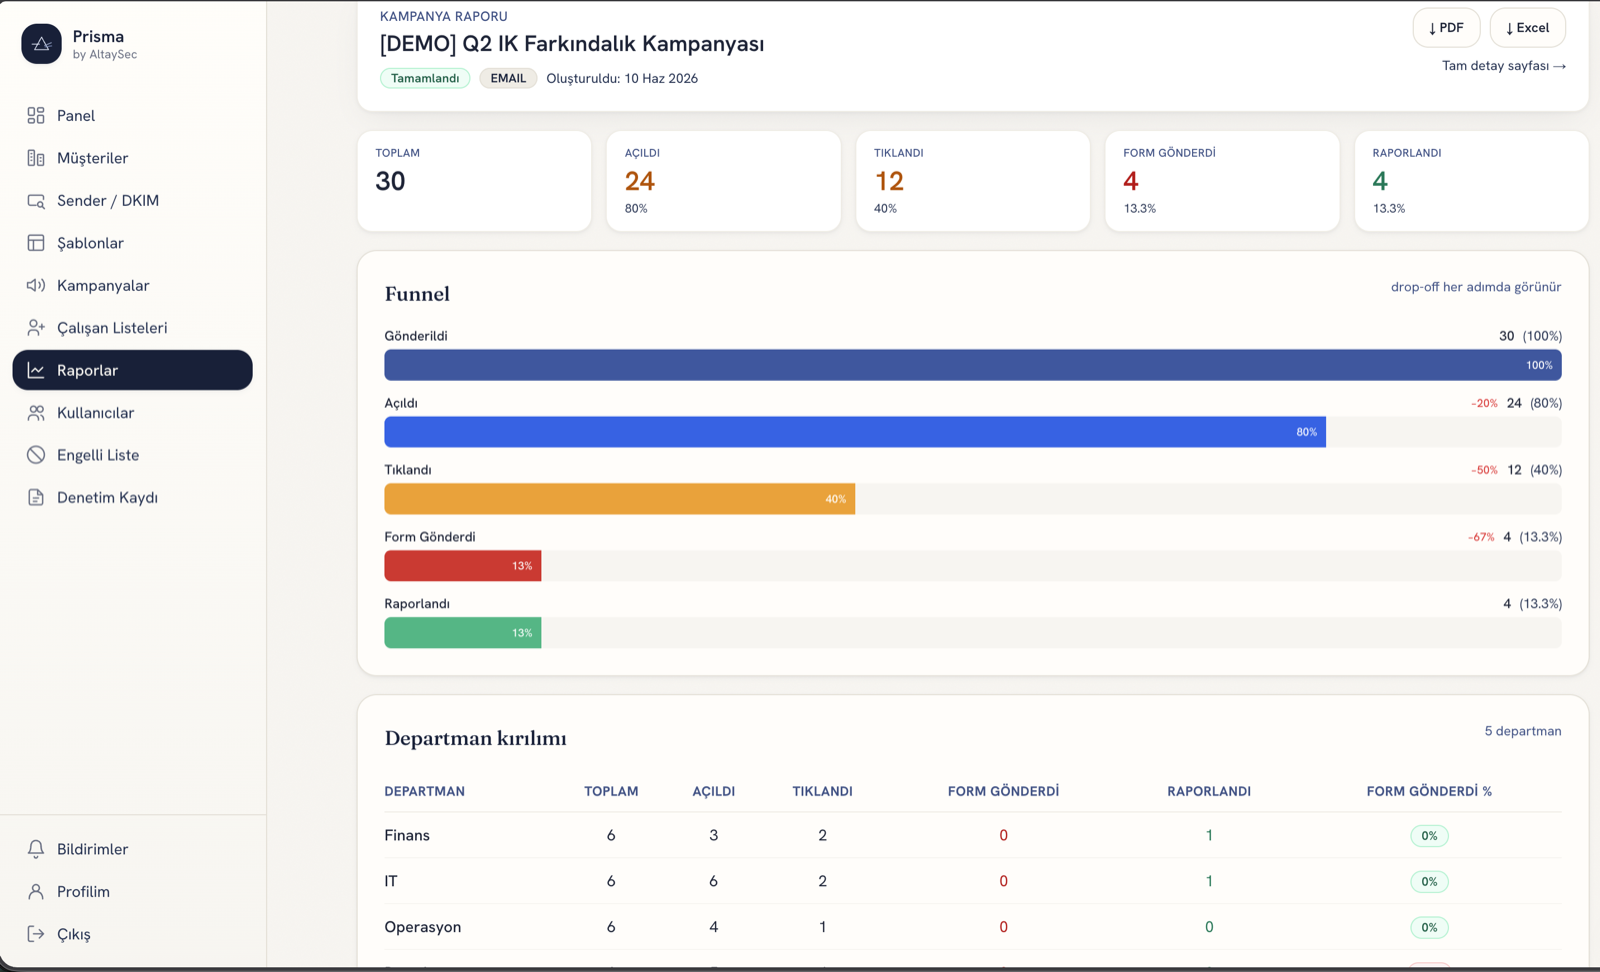1600x972 pixels.
Task: Click the AÇILDI 24 stat card
Action: coord(723,181)
